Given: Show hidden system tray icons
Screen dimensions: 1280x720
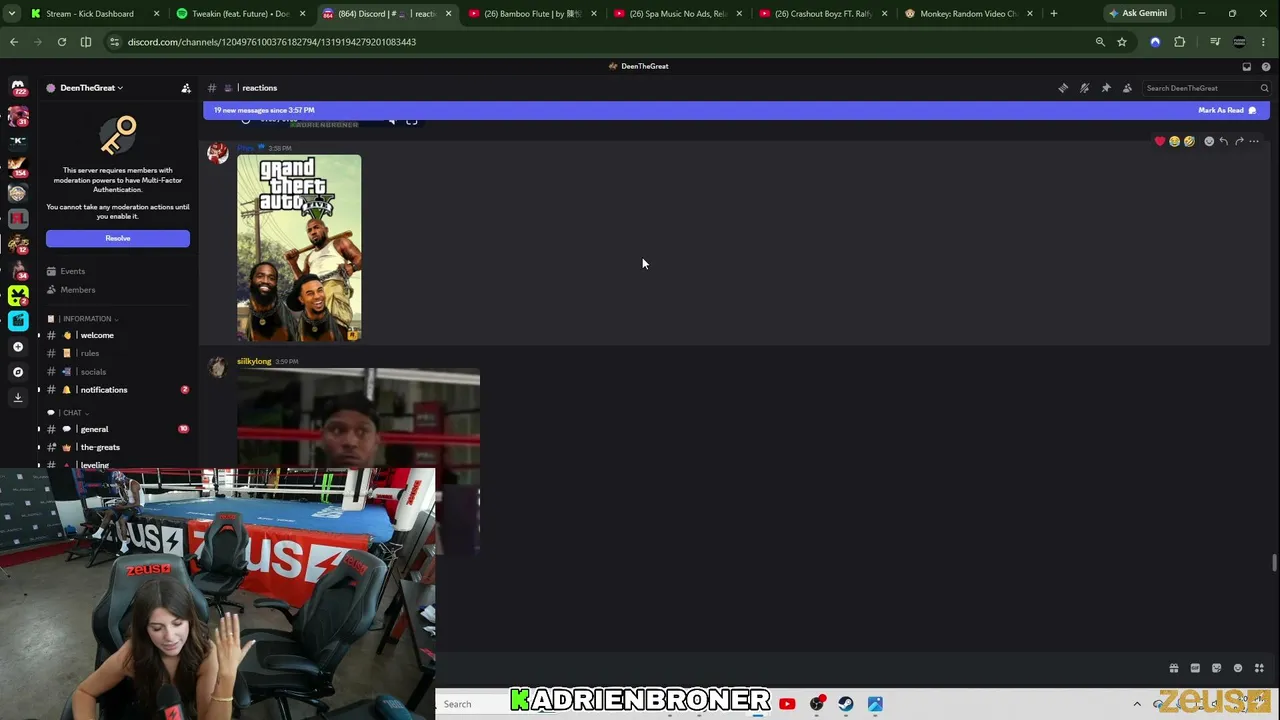Looking at the screenshot, I should (1137, 704).
